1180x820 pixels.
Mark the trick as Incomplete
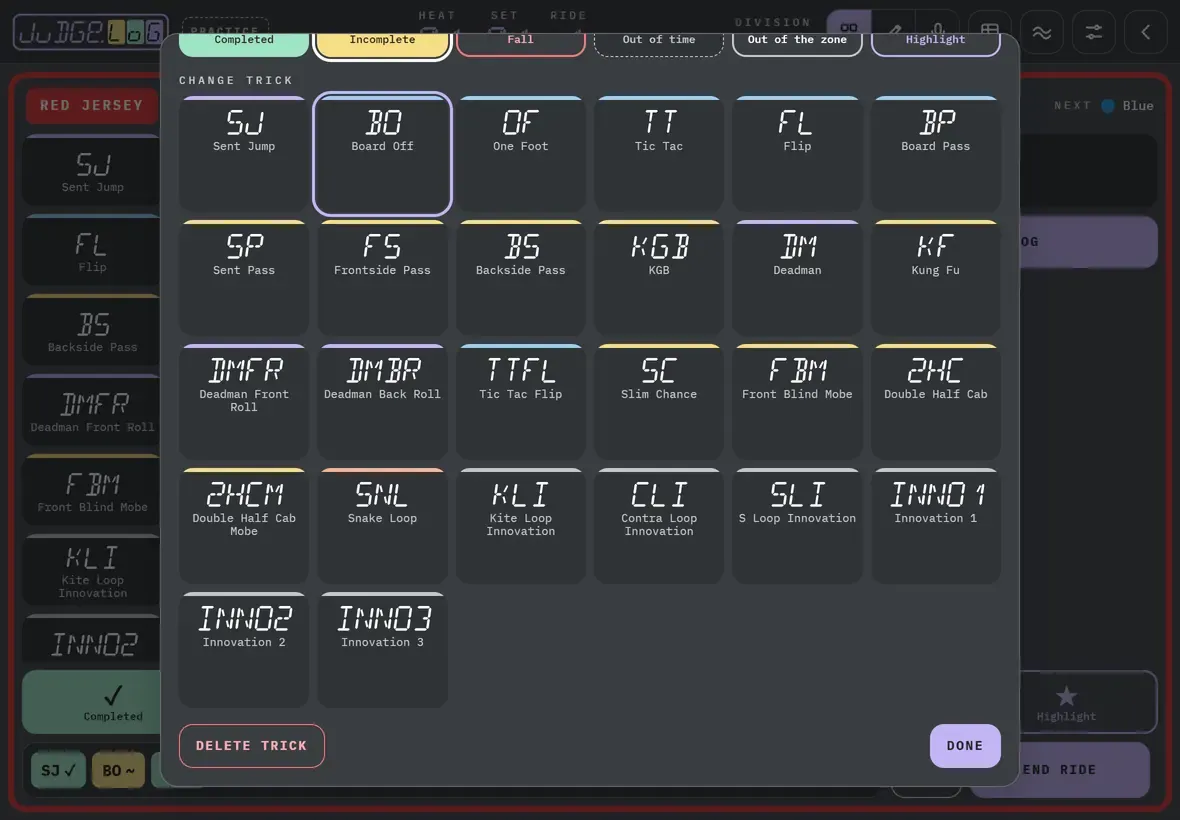(382, 44)
